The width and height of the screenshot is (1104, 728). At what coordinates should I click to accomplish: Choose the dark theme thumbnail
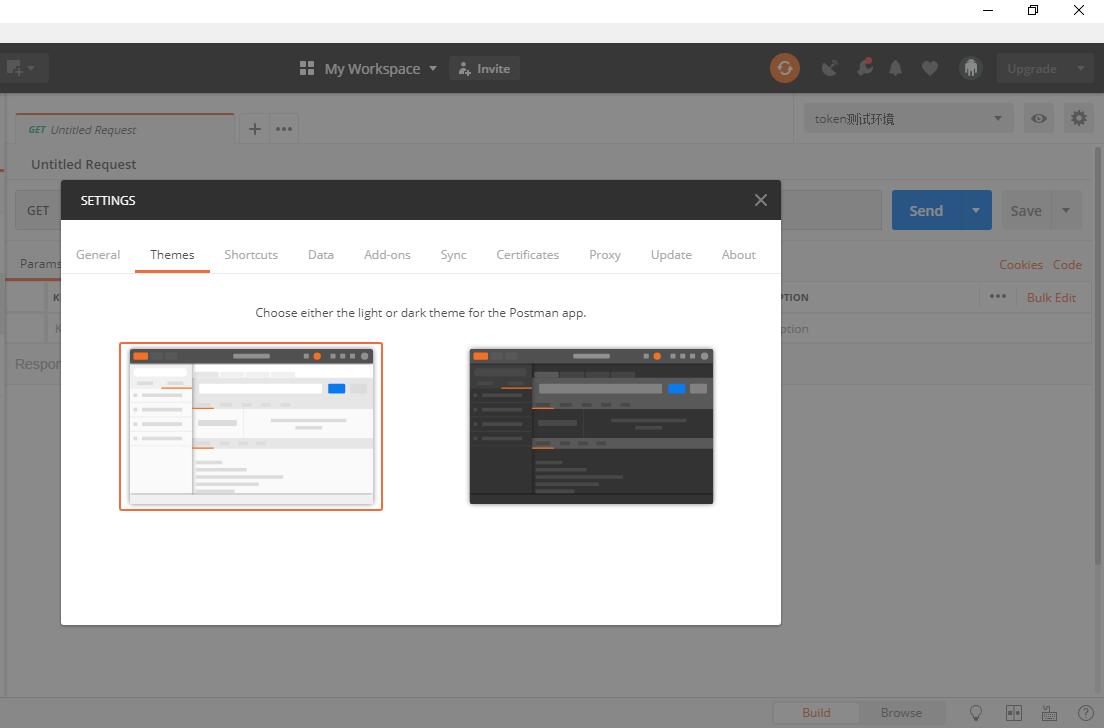[591, 426]
